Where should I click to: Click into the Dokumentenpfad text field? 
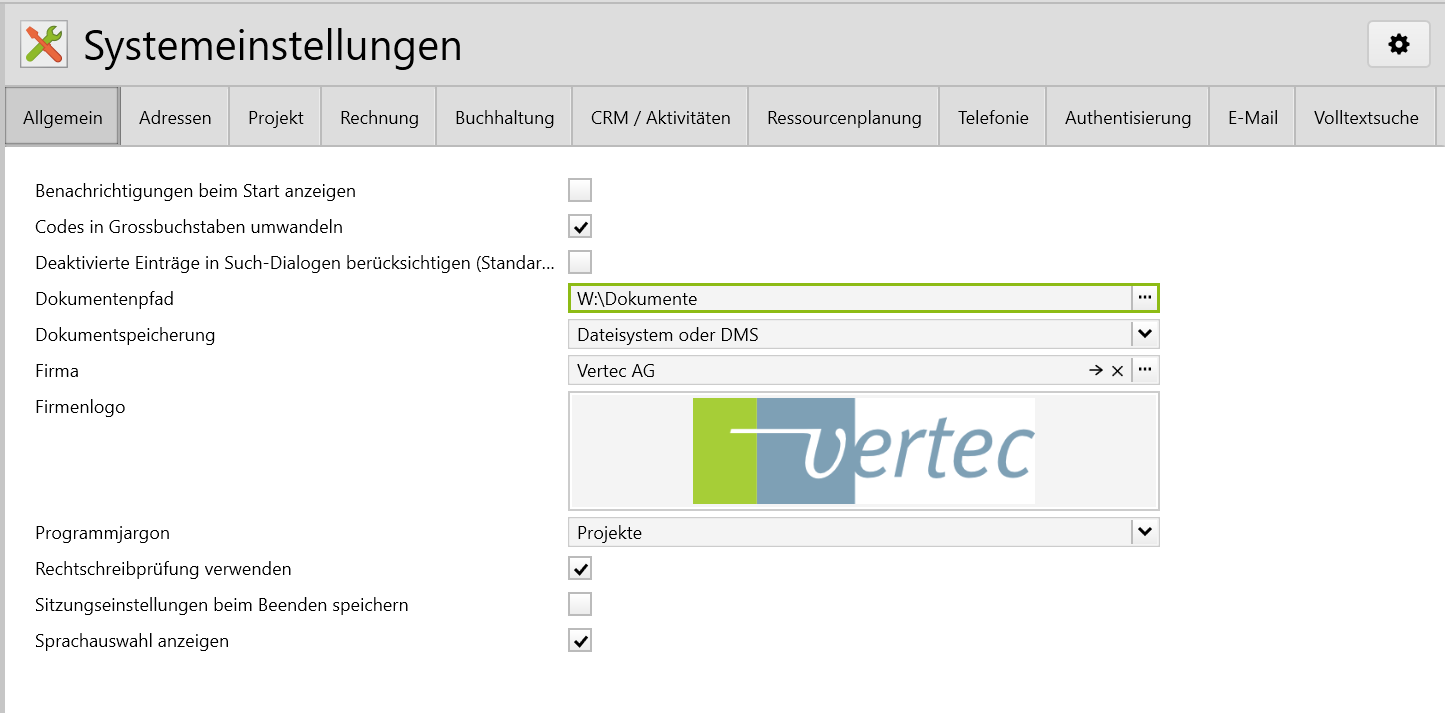coord(850,298)
